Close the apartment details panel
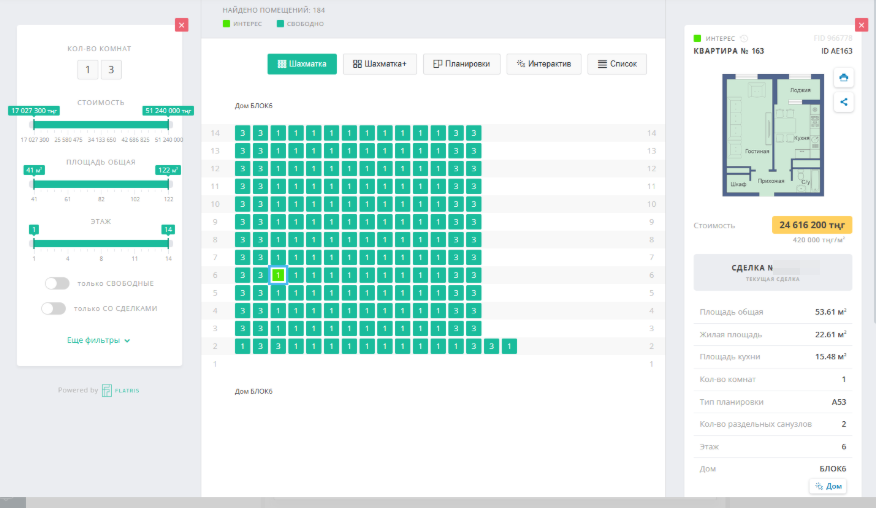The image size is (876, 508). (x=860, y=24)
